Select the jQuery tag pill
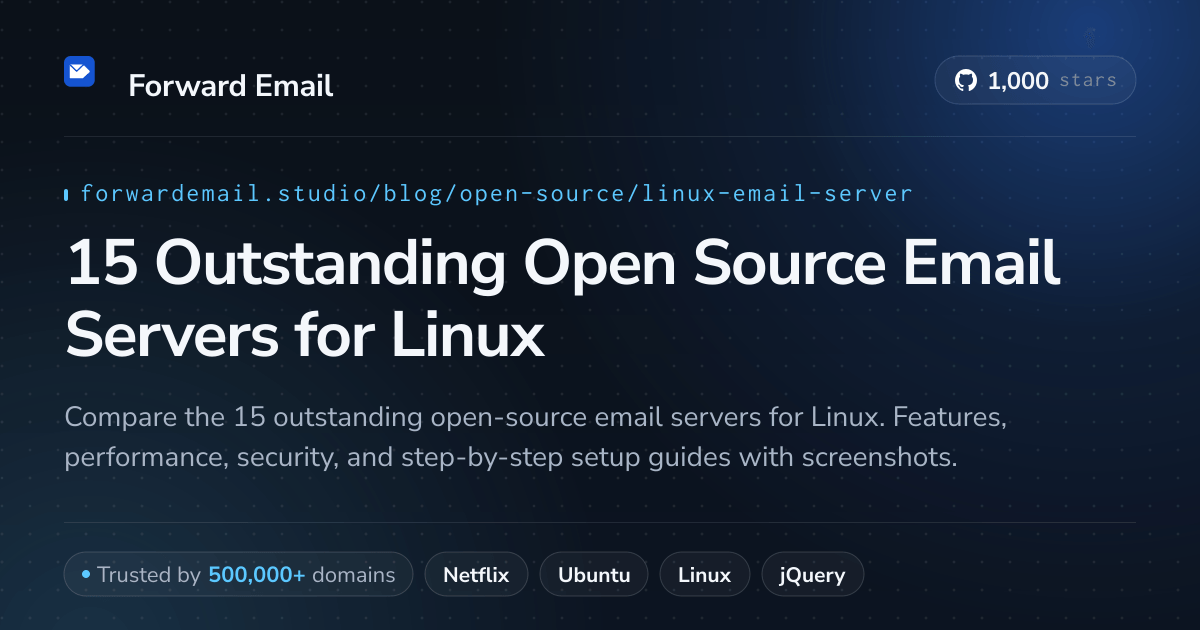 813,575
